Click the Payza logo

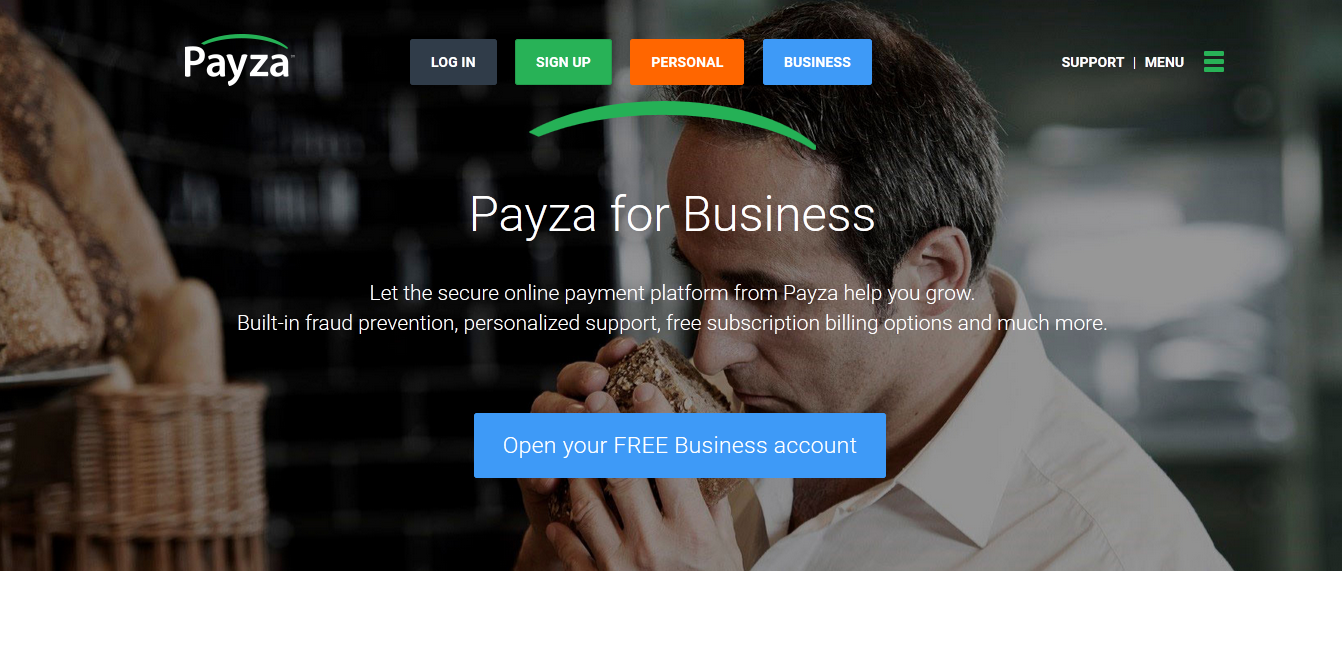(239, 60)
